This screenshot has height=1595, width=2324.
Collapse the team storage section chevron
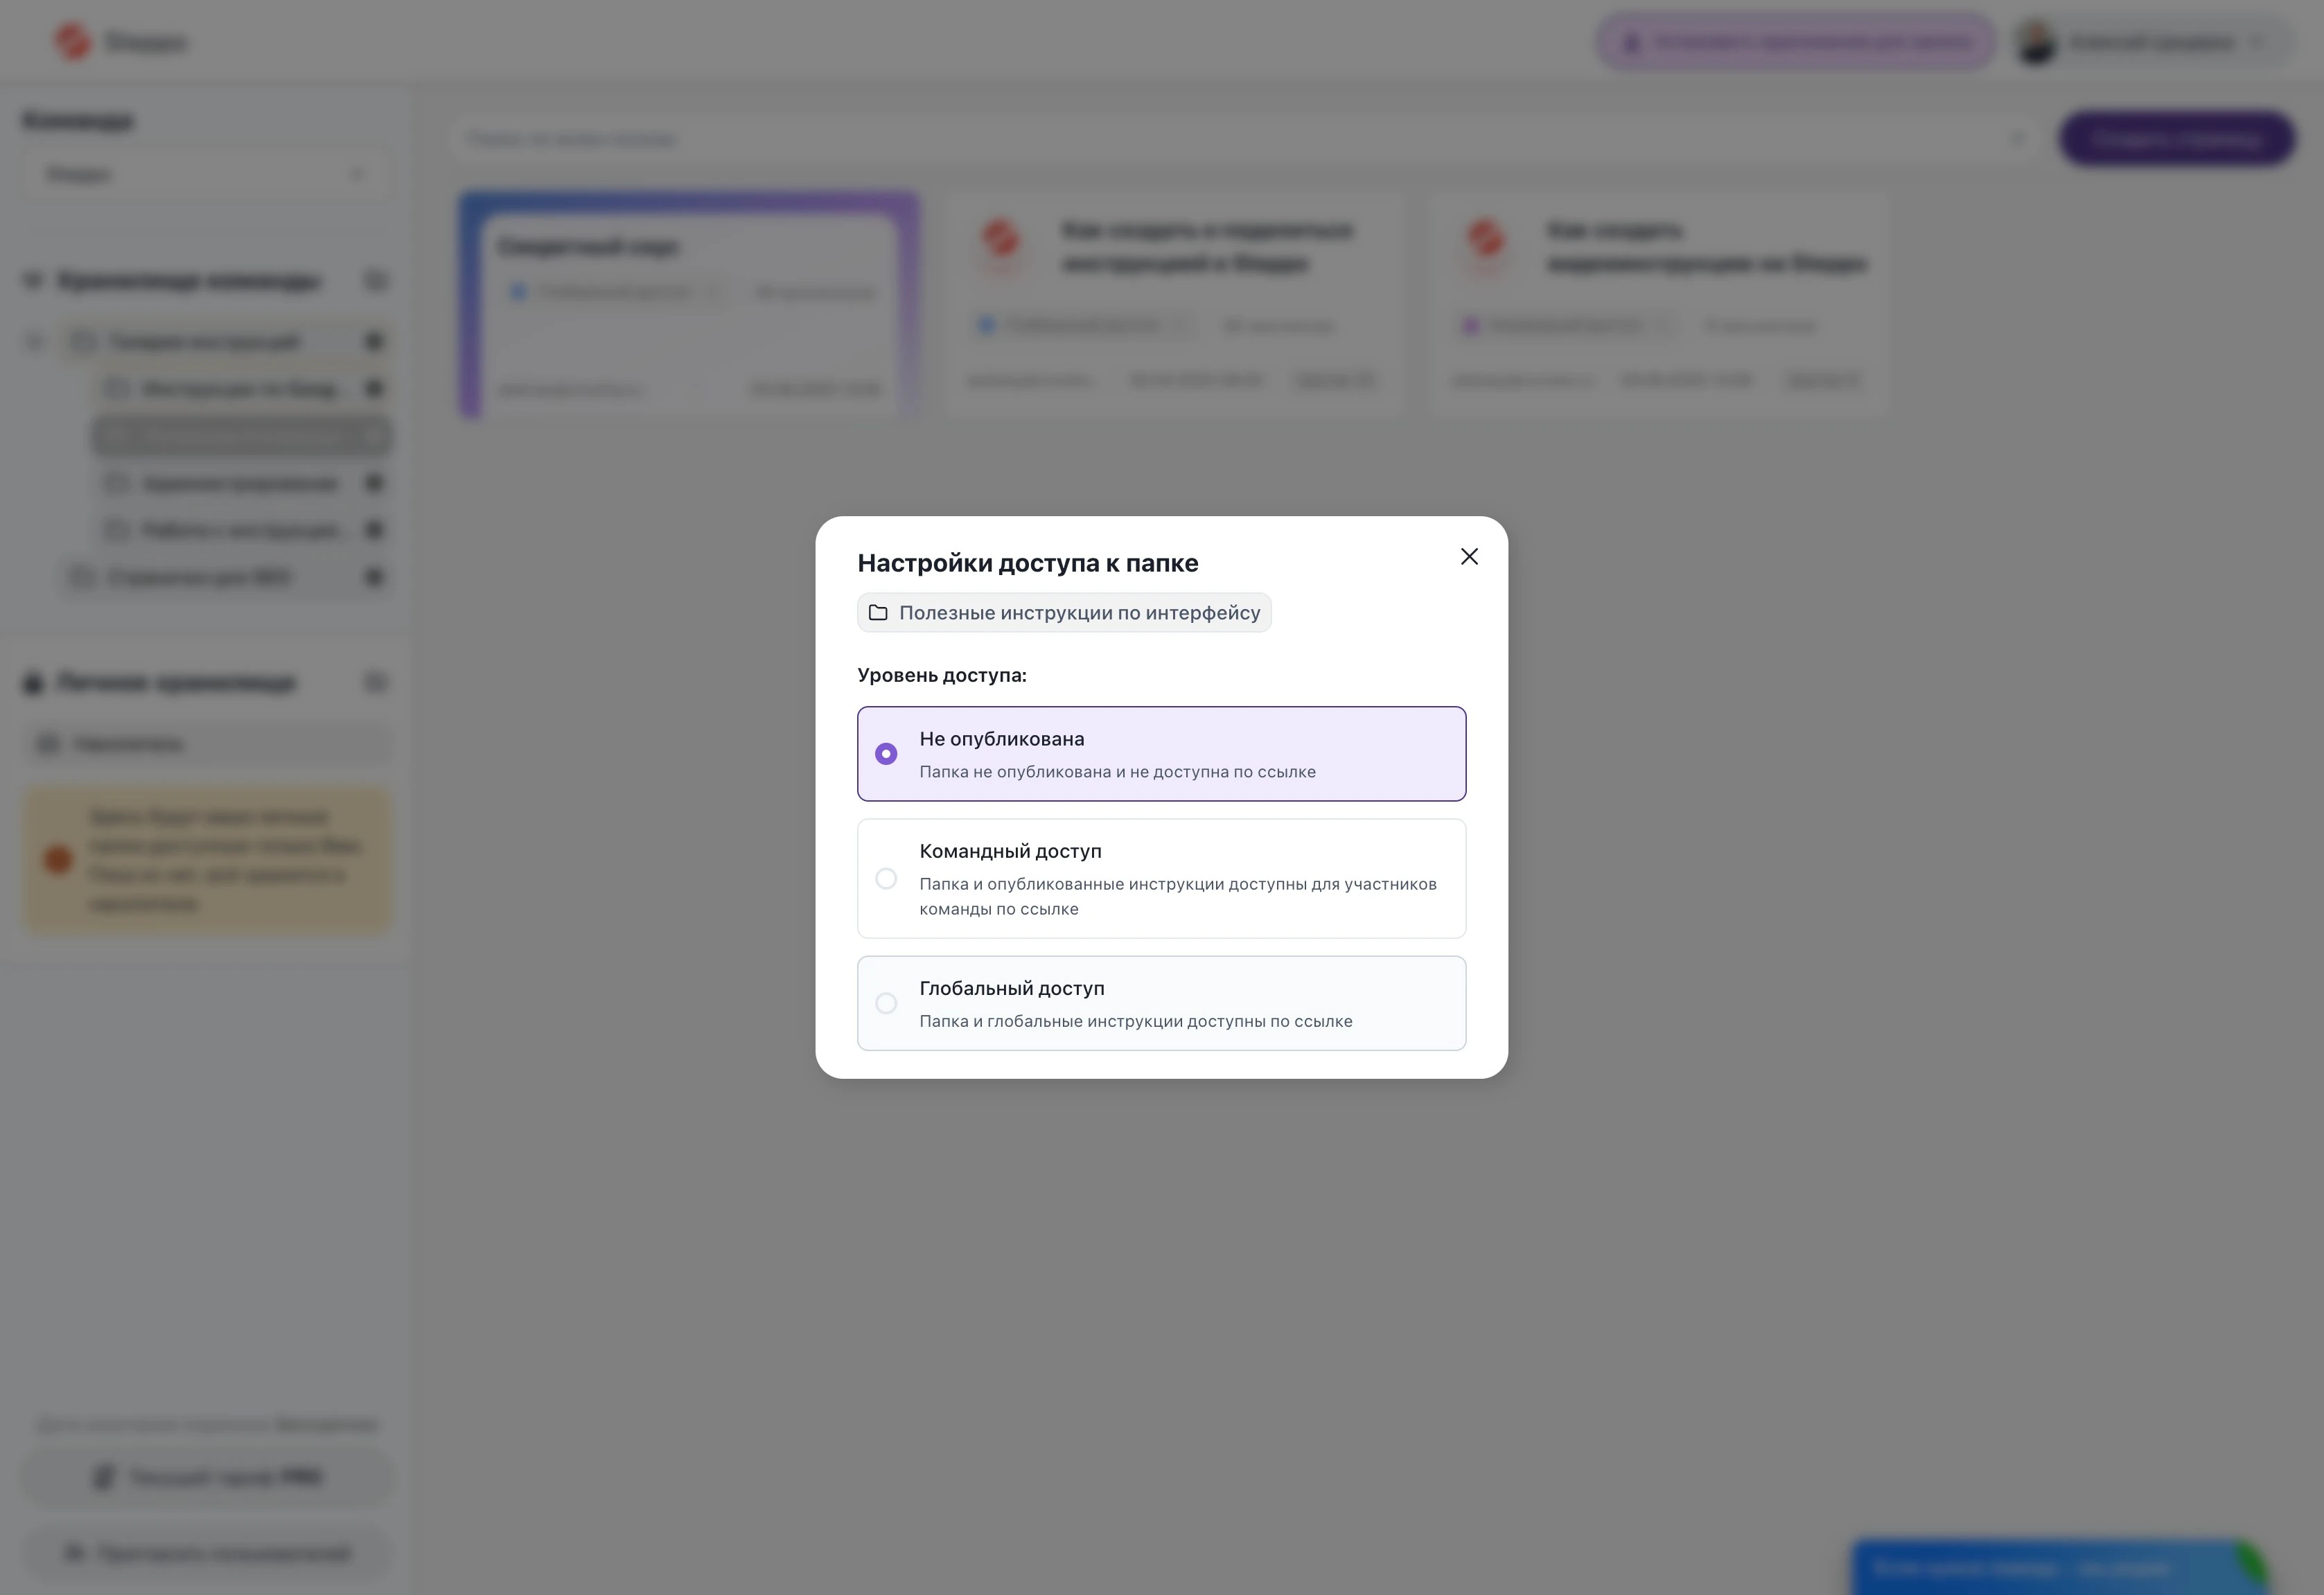(33, 280)
